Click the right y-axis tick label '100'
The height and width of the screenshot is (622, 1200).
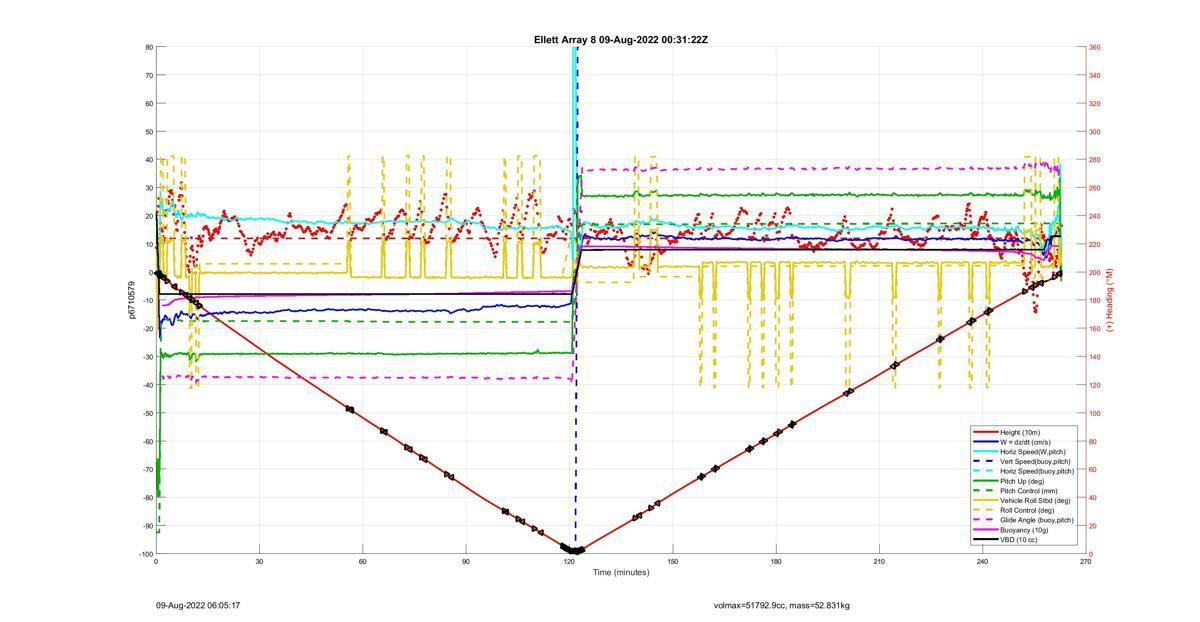(x=1095, y=413)
